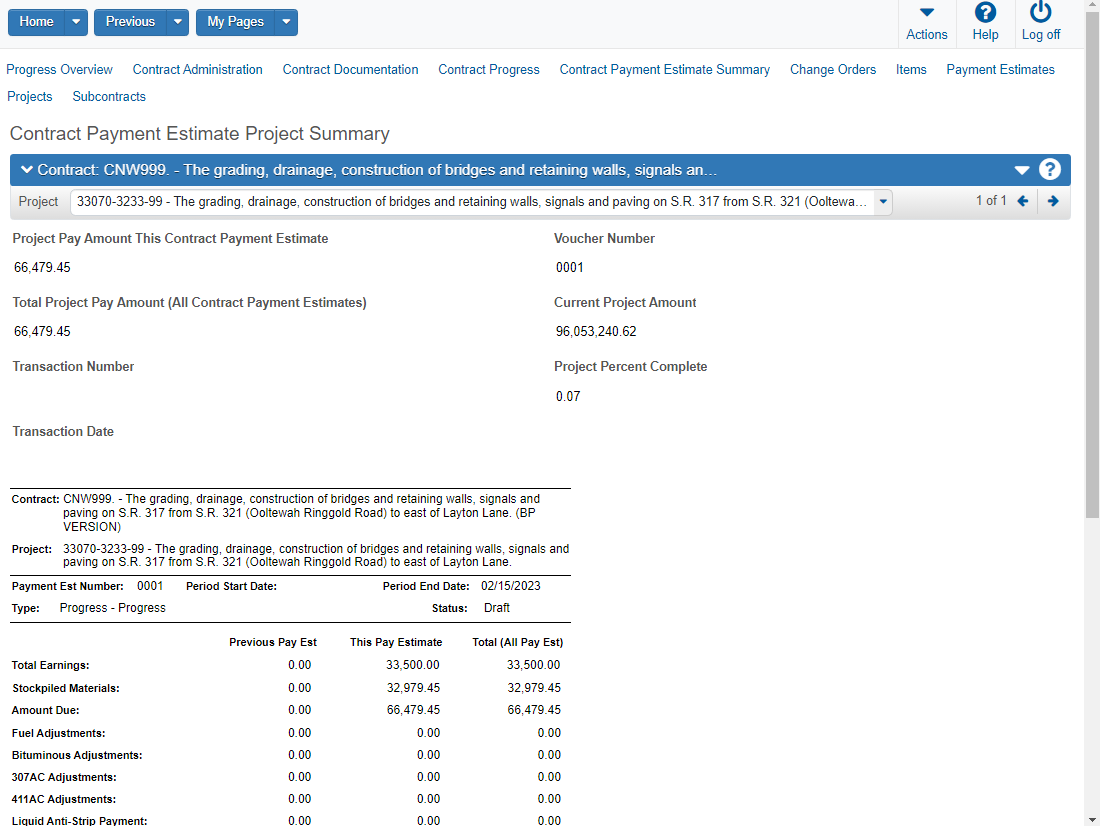This screenshot has width=1100, height=826.
Task: Click the Fuel Adjustments row label
Action: 58,733
